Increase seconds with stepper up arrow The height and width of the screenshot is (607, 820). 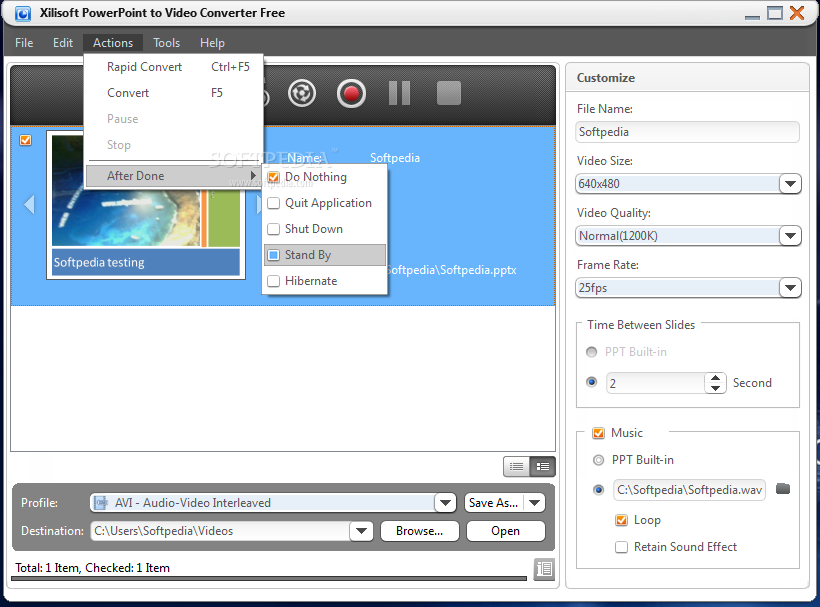pos(715,378)
